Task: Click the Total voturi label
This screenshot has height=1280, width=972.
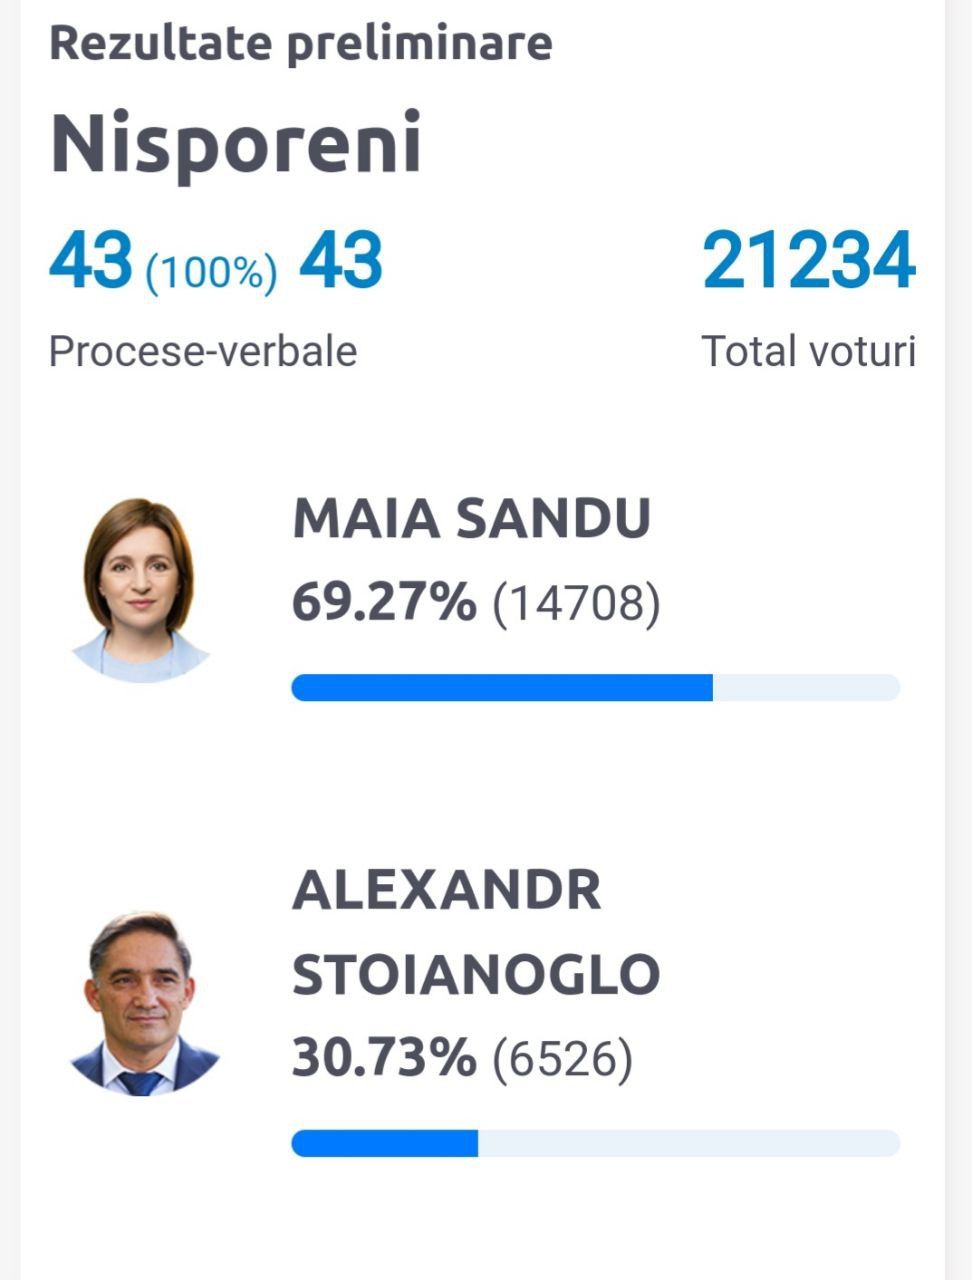Action: click(x=808, y=352)
